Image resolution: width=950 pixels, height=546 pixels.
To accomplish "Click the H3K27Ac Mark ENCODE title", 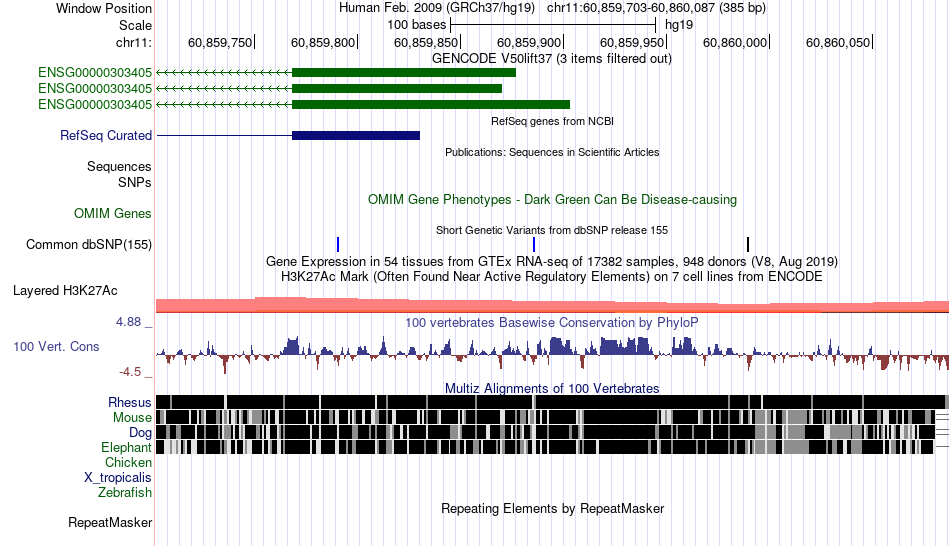I will point(552,276).
